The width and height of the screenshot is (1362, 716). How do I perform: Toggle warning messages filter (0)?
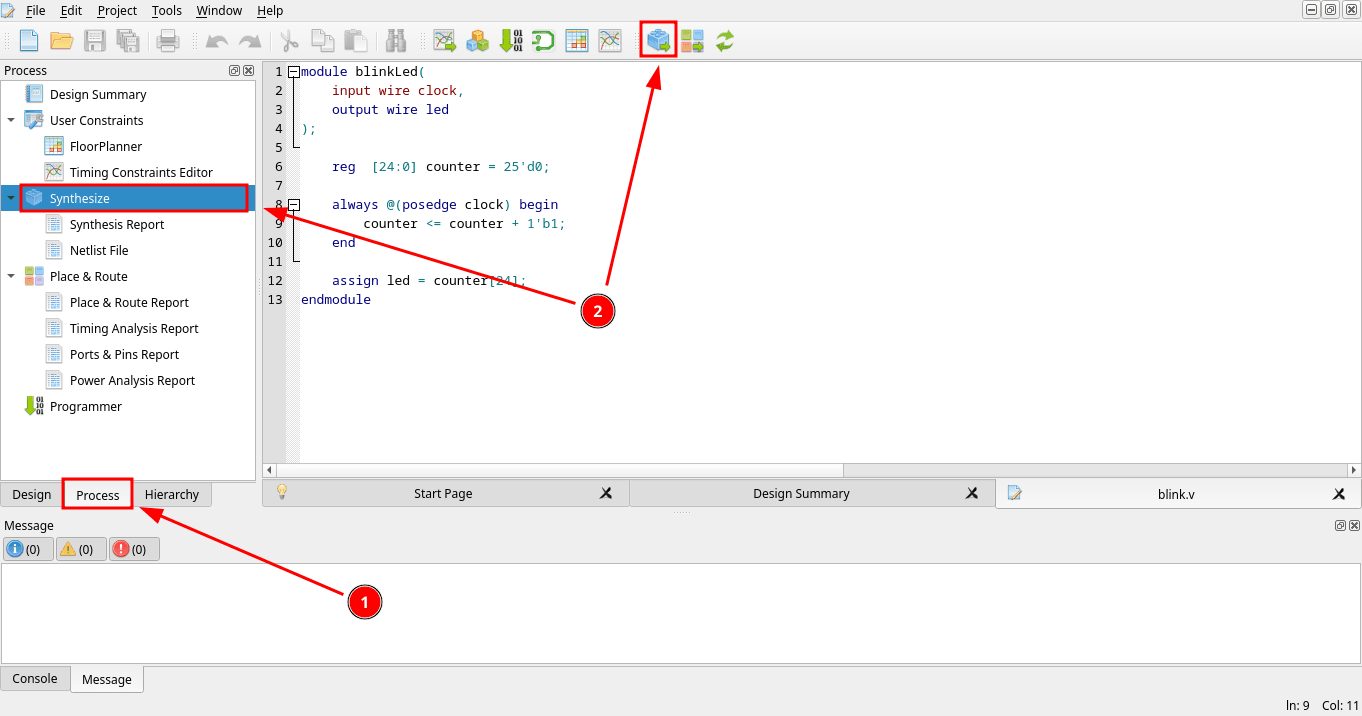[81, 549]
